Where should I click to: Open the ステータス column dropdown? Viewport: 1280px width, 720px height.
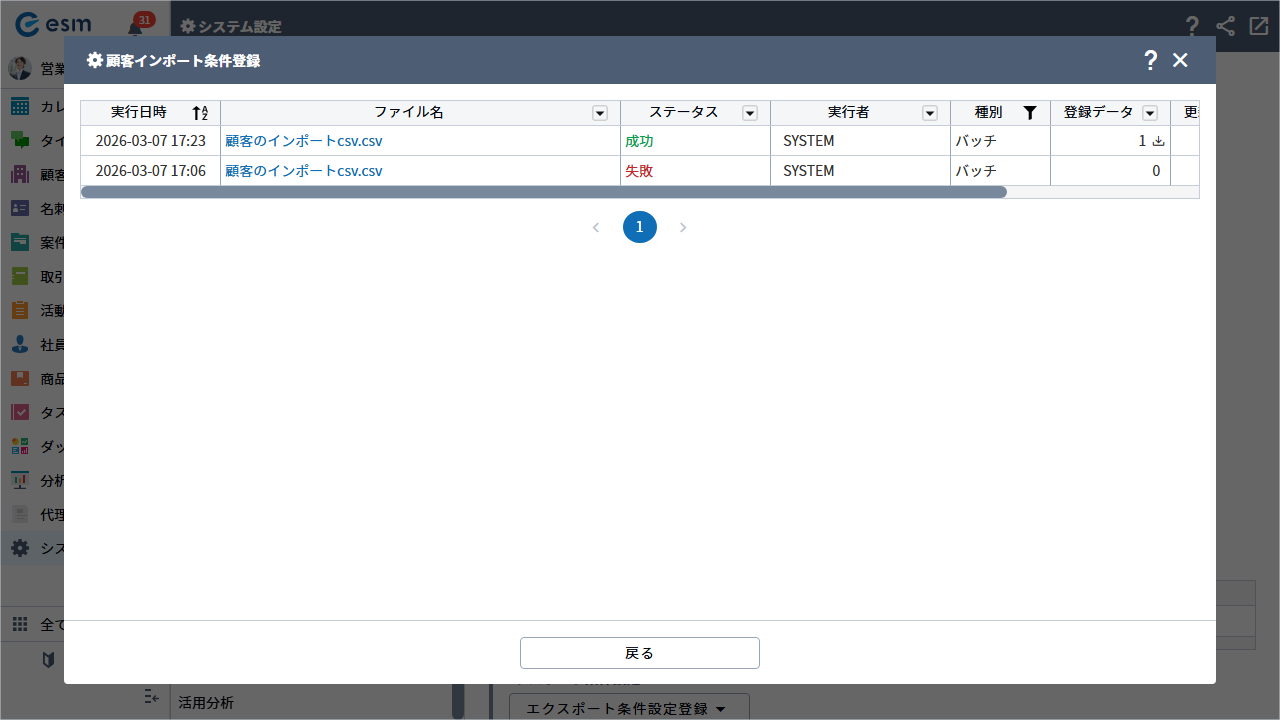[x=750, y=113]
